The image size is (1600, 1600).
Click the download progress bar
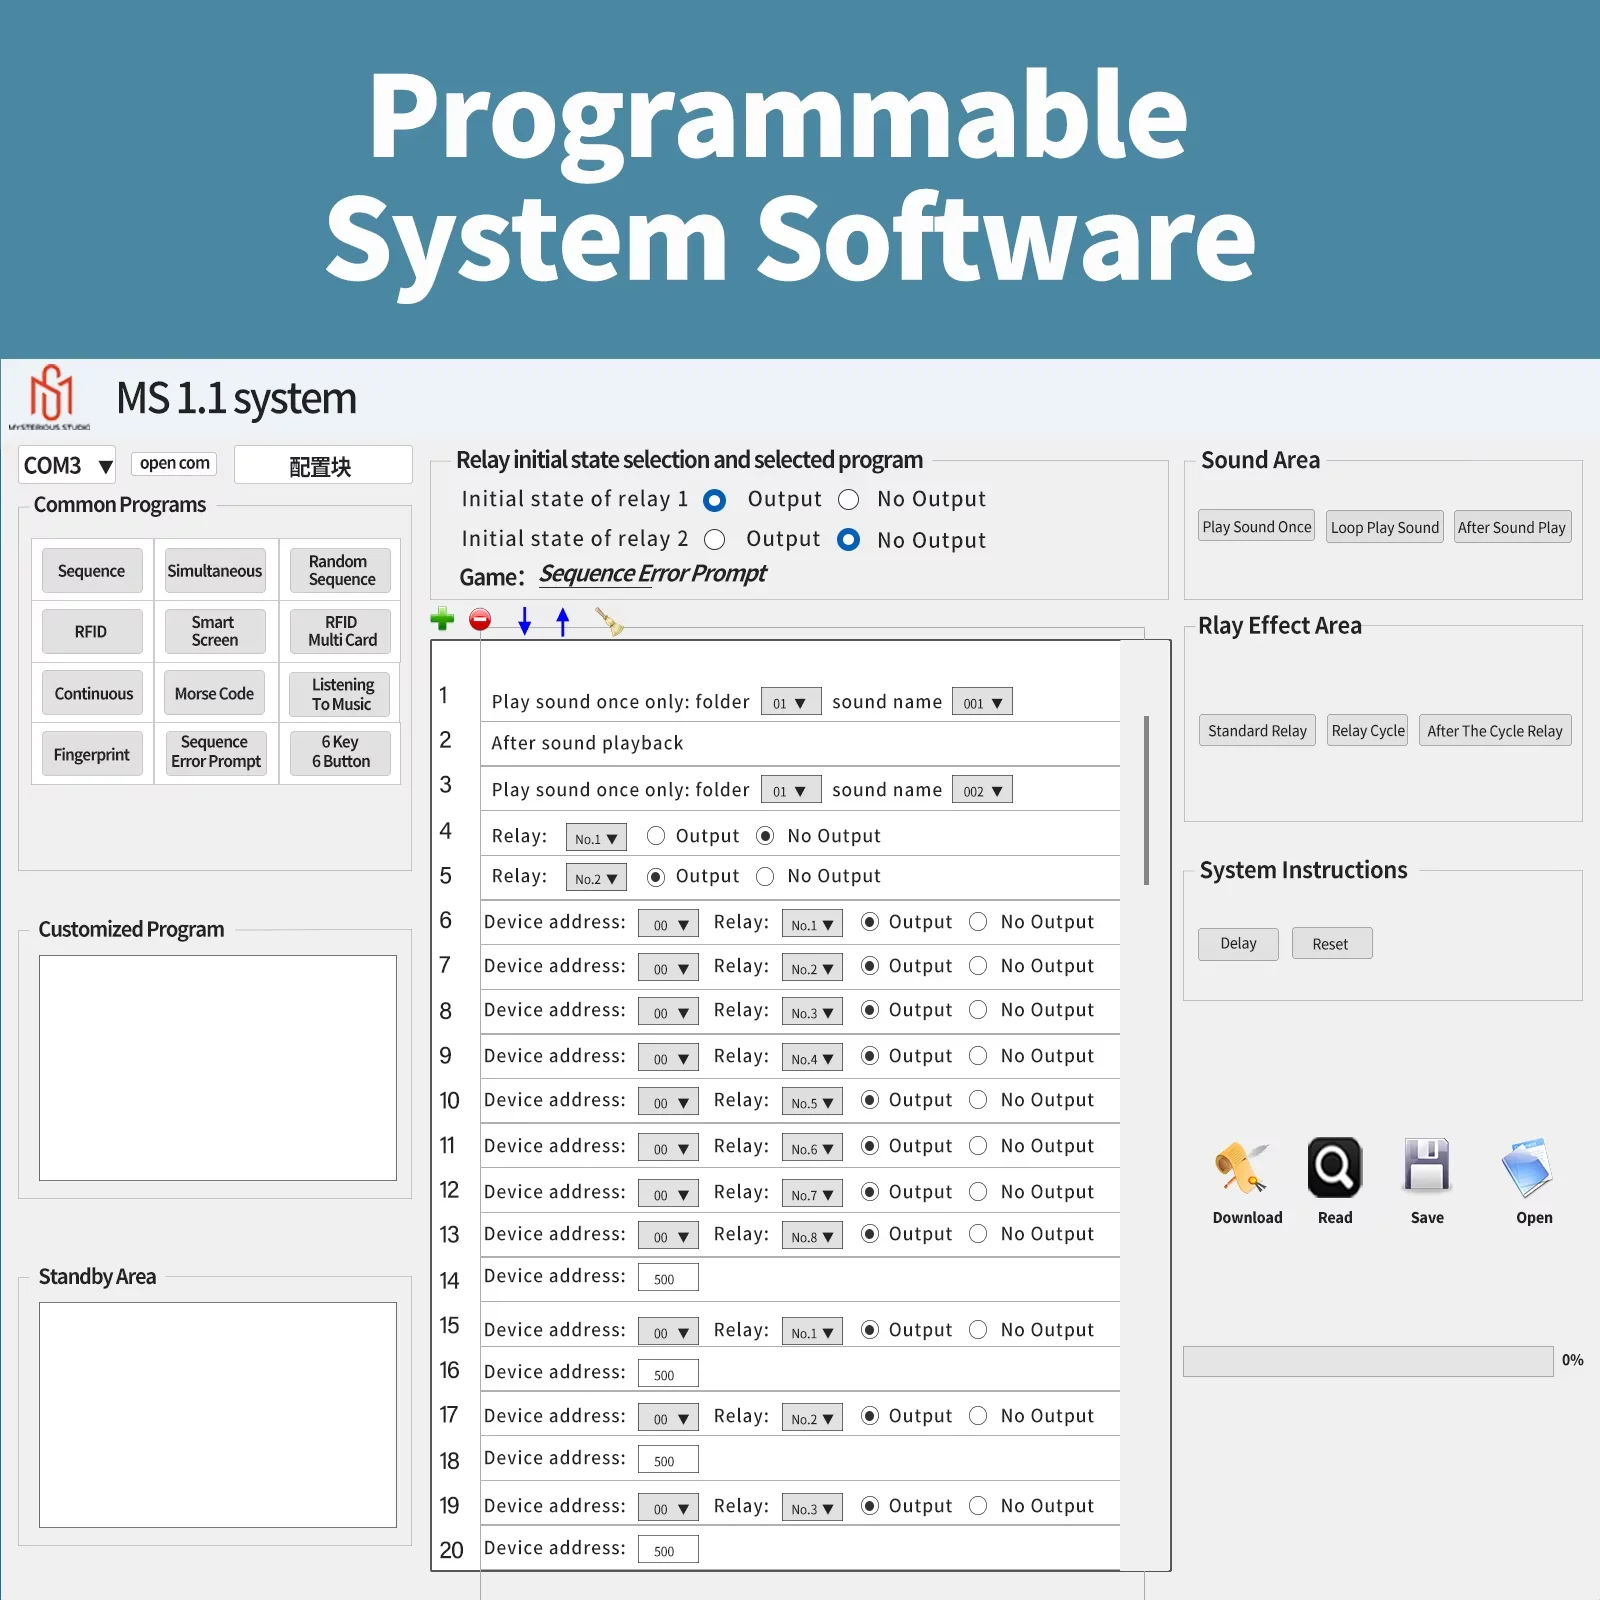(x=1368, y=1361)
